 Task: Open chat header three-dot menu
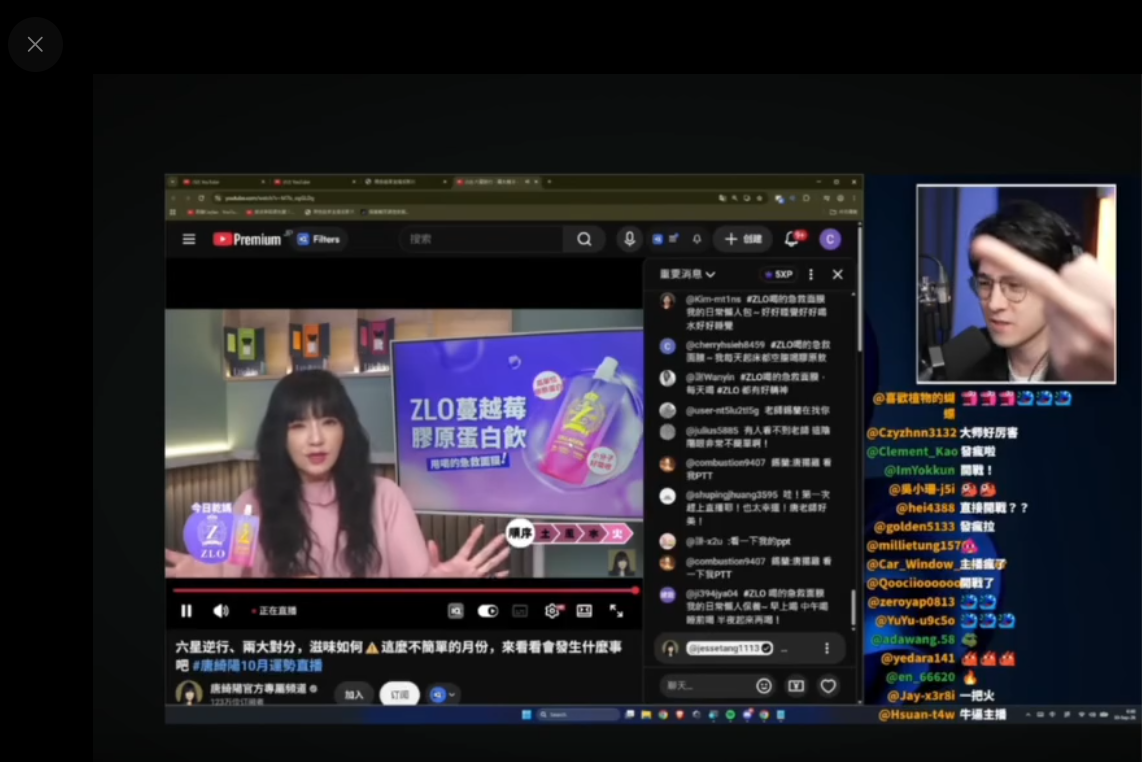coord(811,274)
